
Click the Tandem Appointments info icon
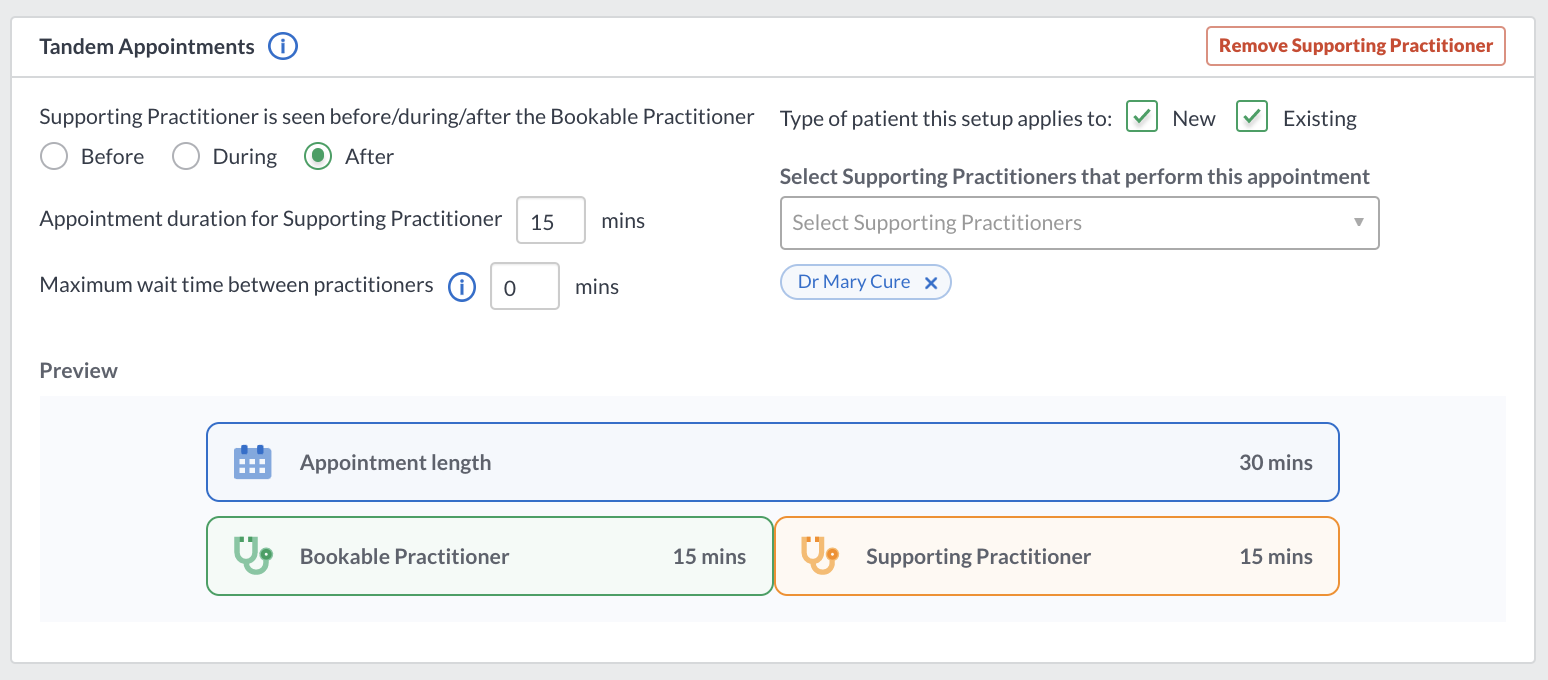tap(284, 46)
